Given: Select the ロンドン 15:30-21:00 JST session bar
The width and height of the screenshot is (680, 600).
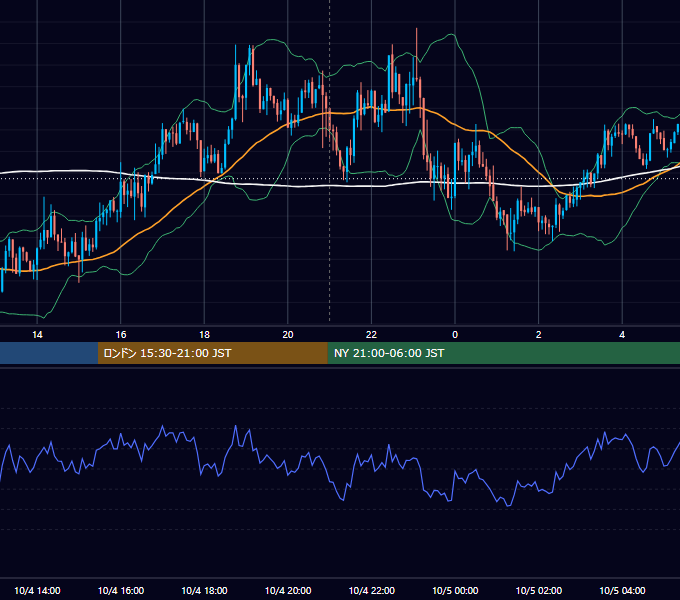Looking at the screenshot, I should pyautogui.click(x=212, y=353).
